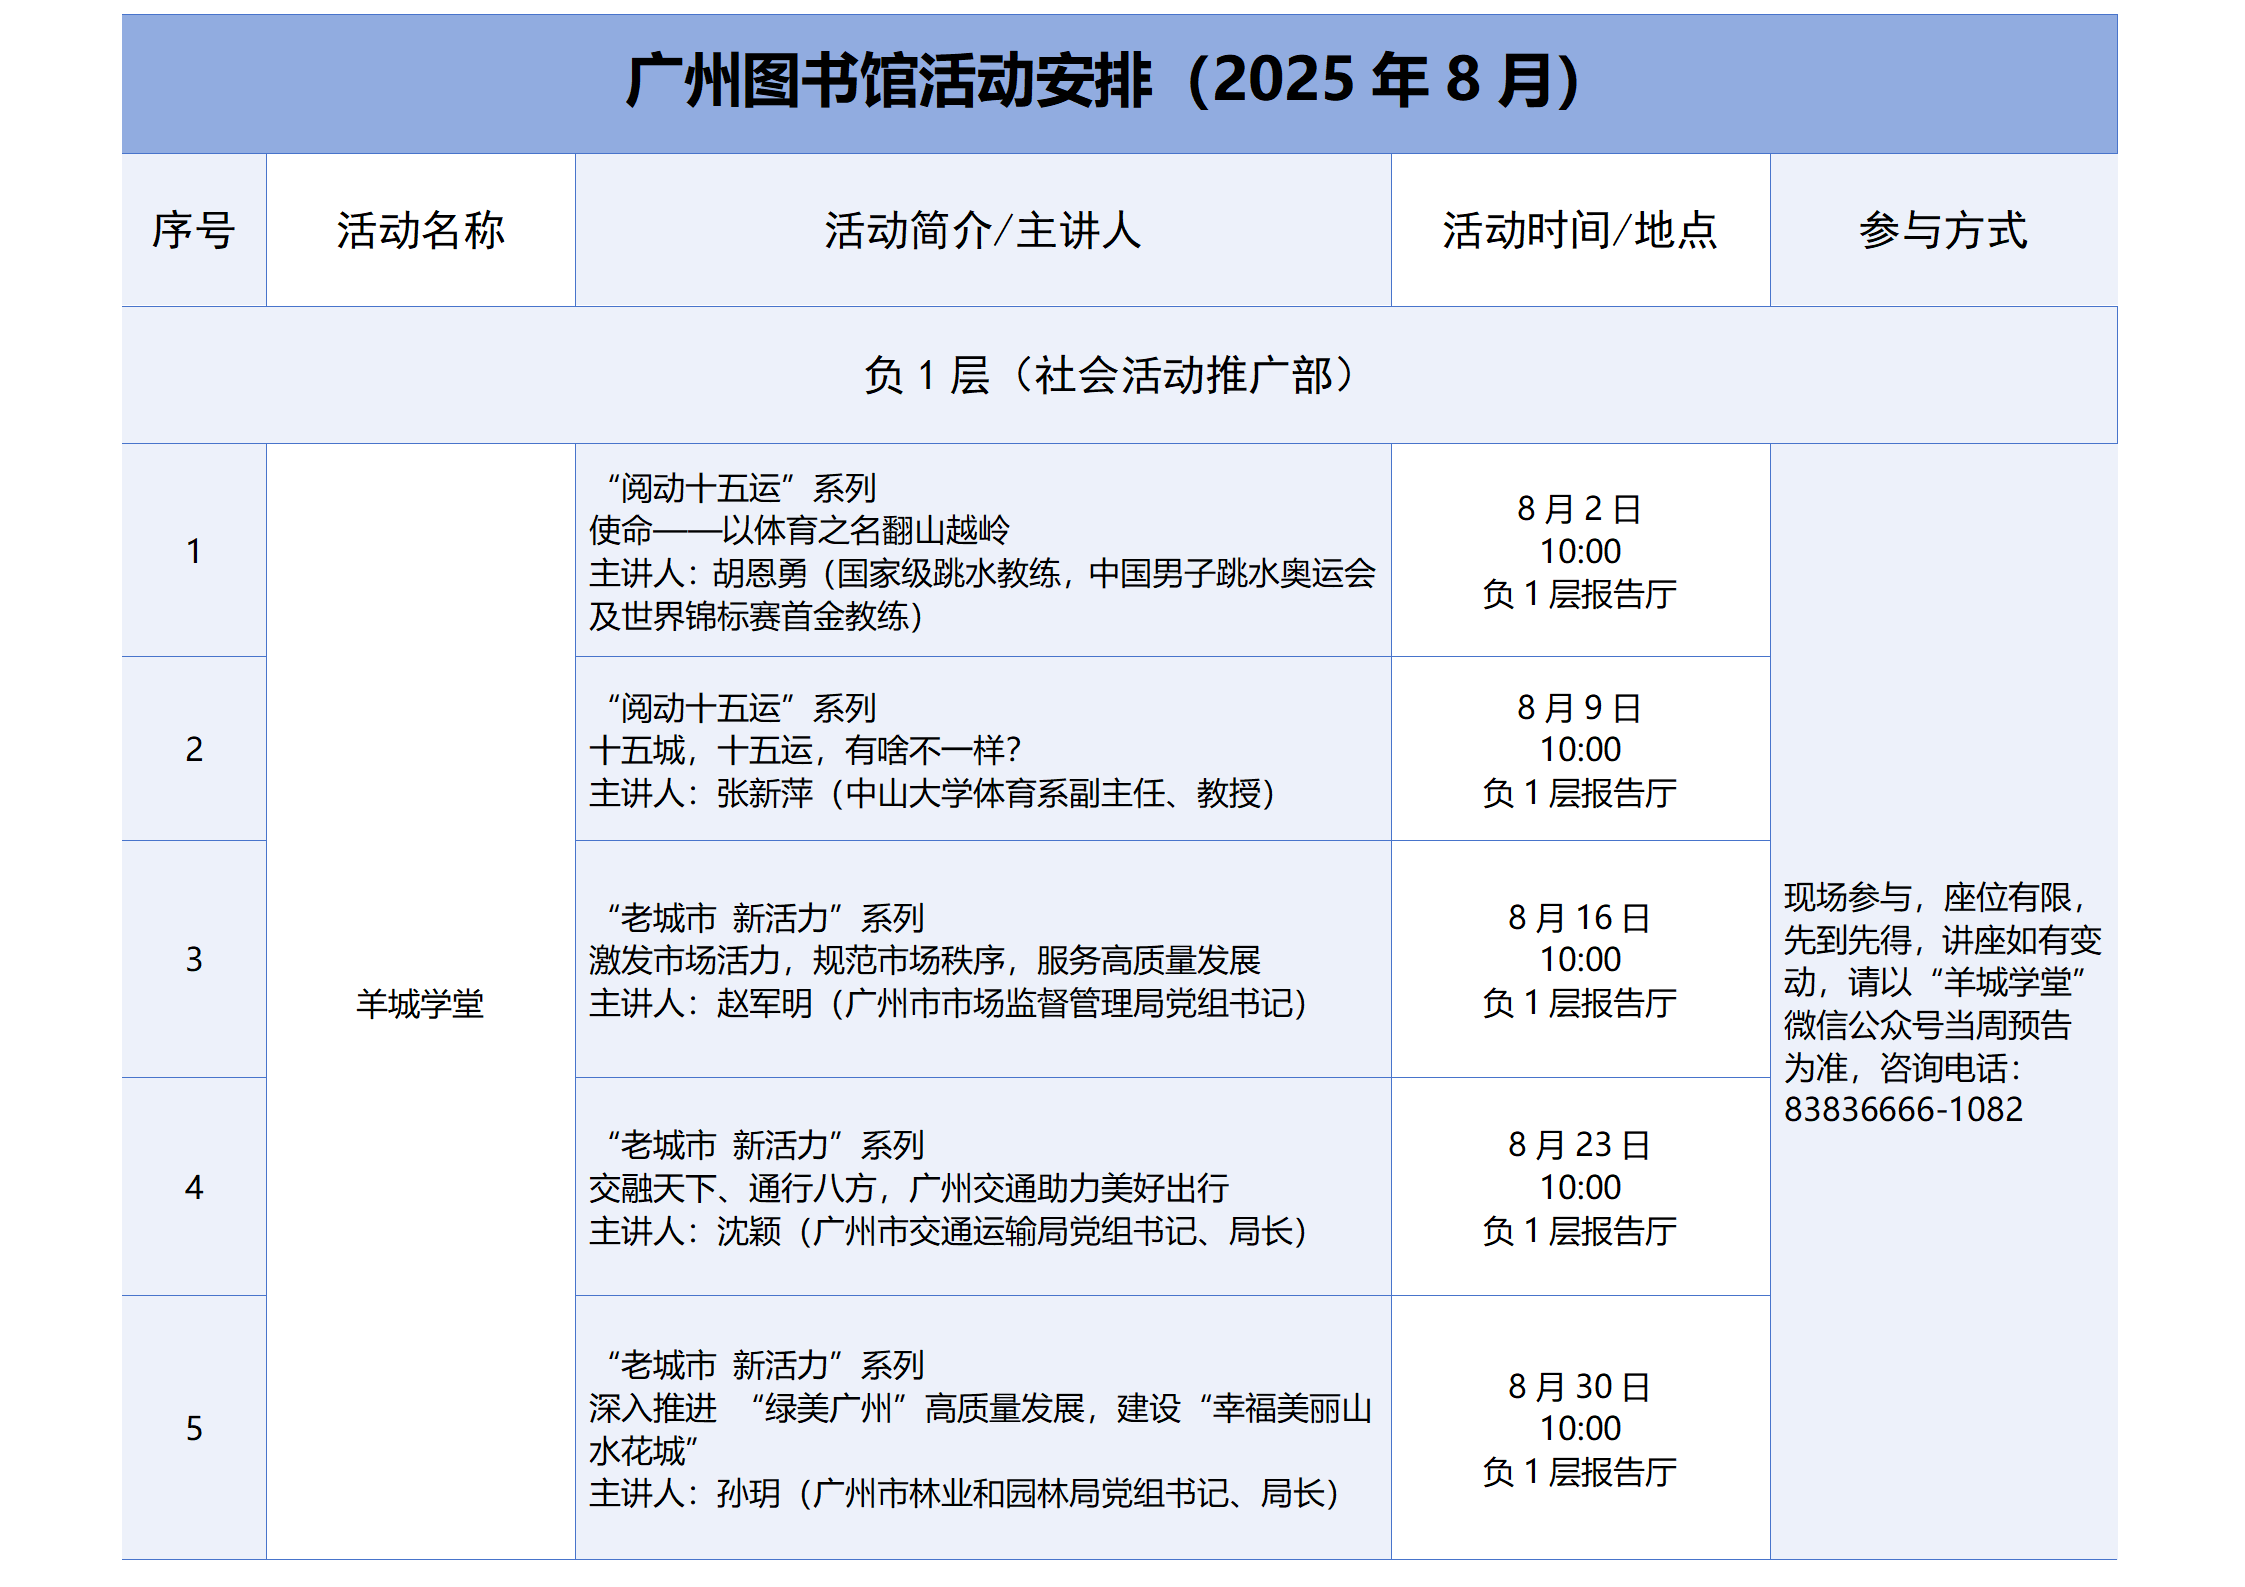The image size is (2245, 1587).
Task: Click row number 3 cell
Action: 194,959
